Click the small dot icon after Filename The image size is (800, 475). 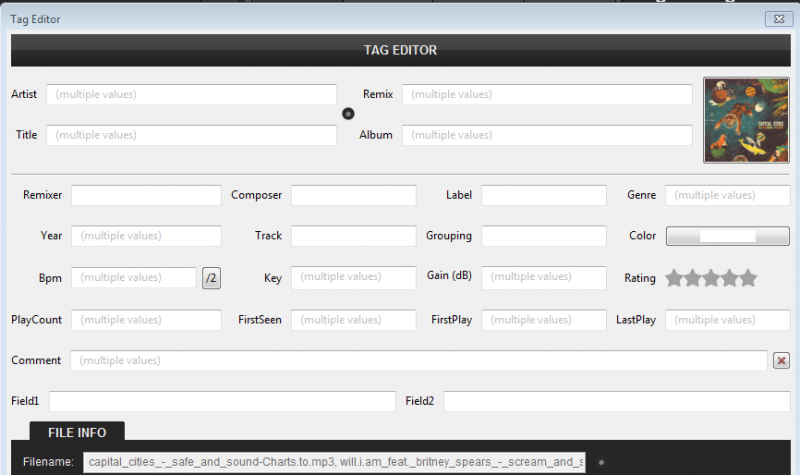pos(601,462)
